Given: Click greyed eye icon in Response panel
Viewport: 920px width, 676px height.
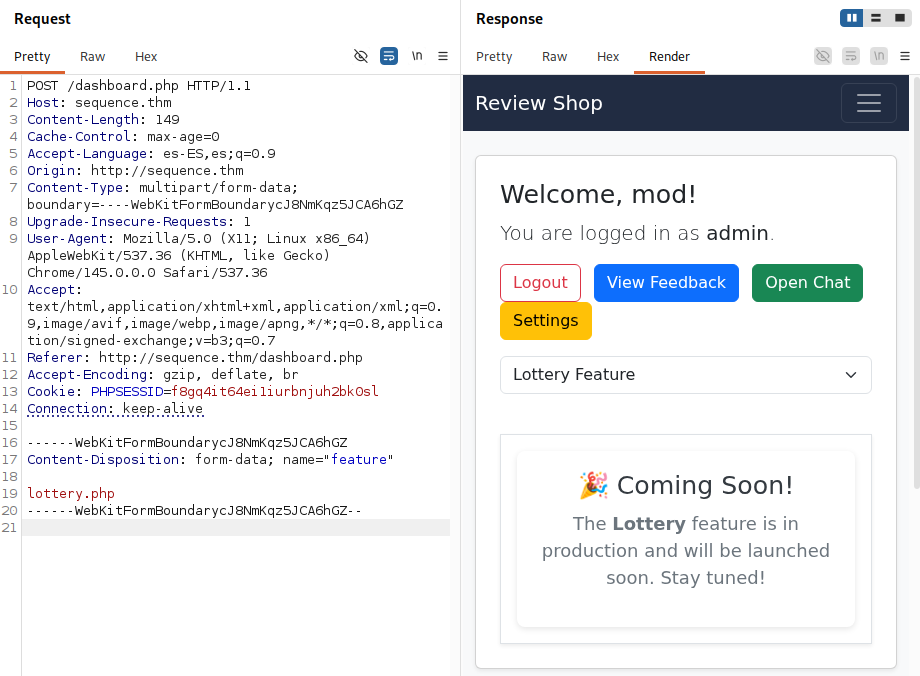Looking at the screenshot, I should pyautogui.click(x=823, y=56).
